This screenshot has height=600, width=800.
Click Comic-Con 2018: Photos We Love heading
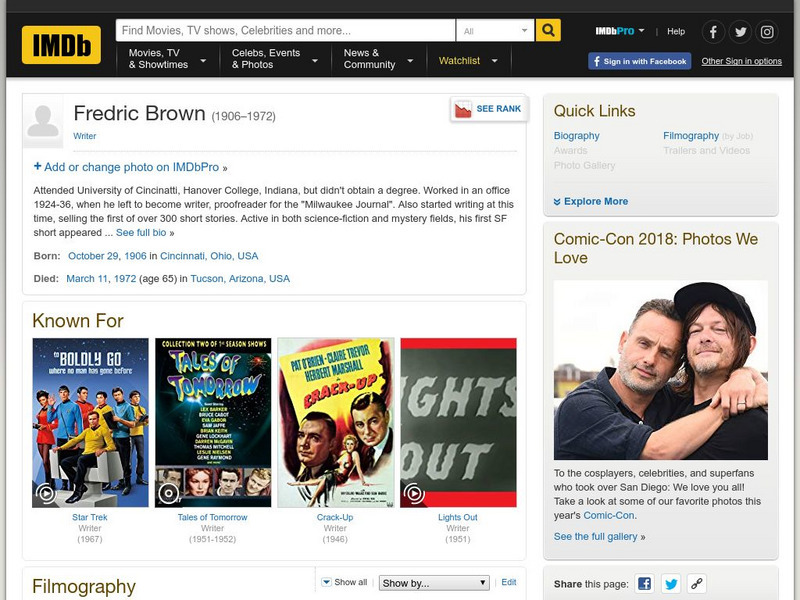tap(656, 248)
